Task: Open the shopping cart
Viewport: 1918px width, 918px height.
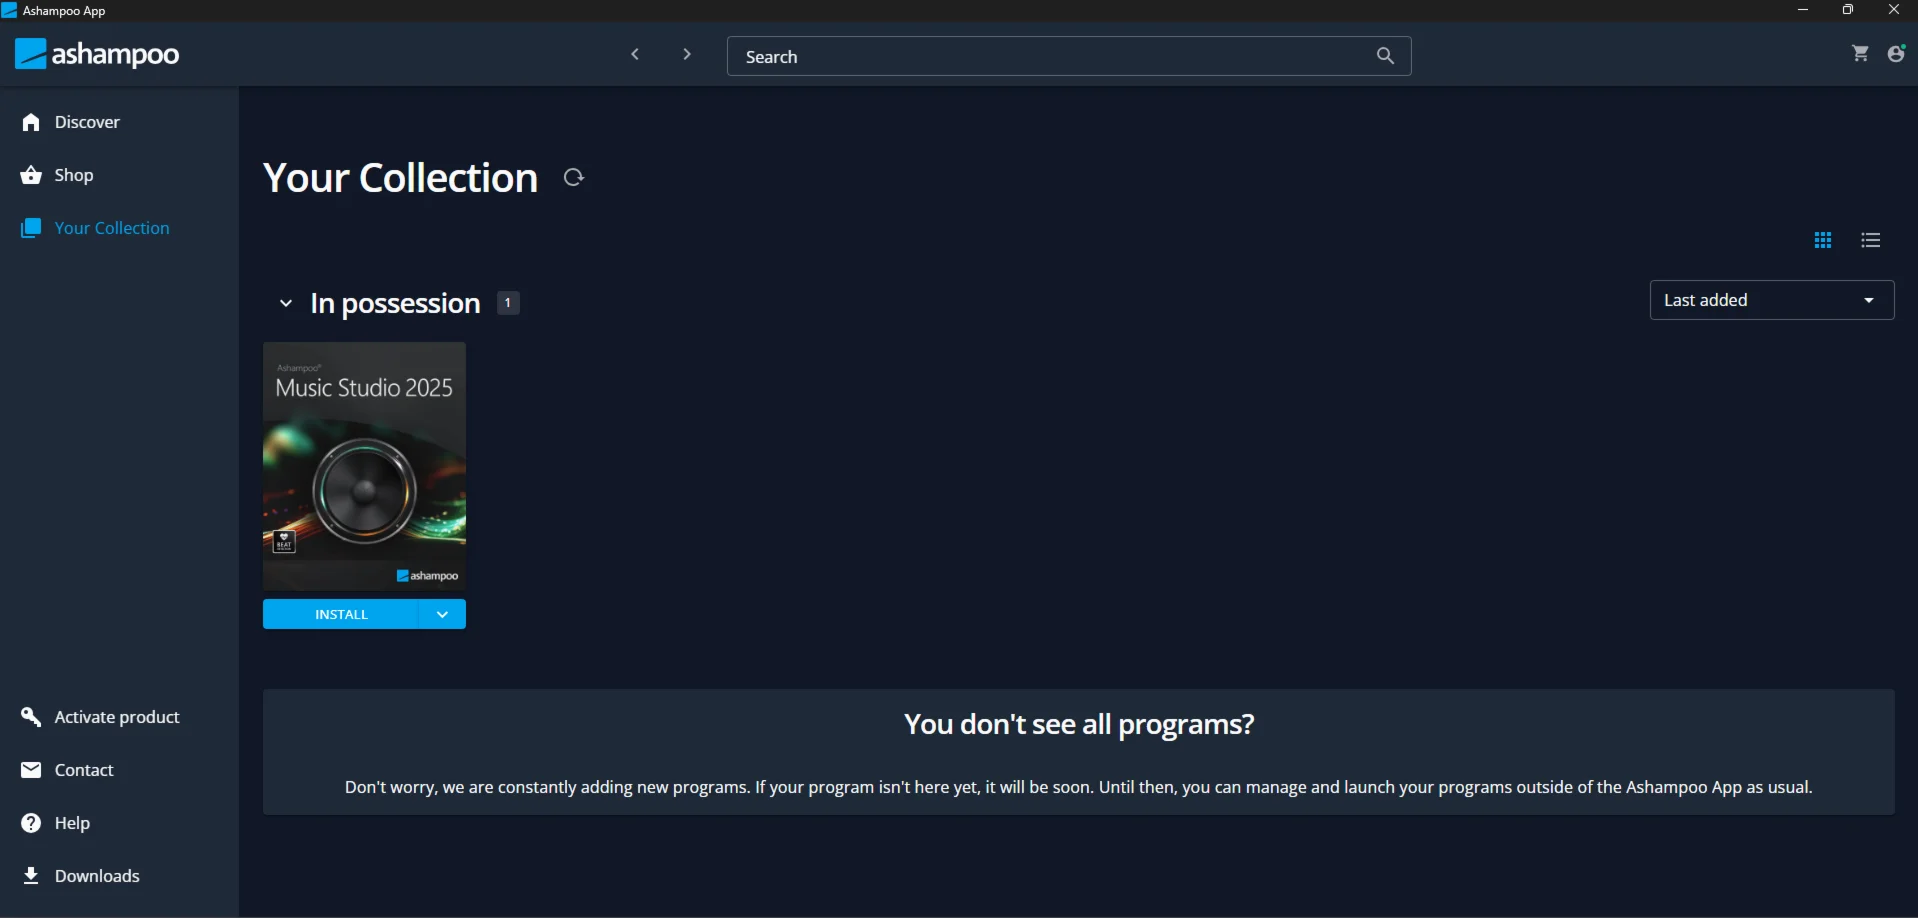Action: pos(1860,54)
